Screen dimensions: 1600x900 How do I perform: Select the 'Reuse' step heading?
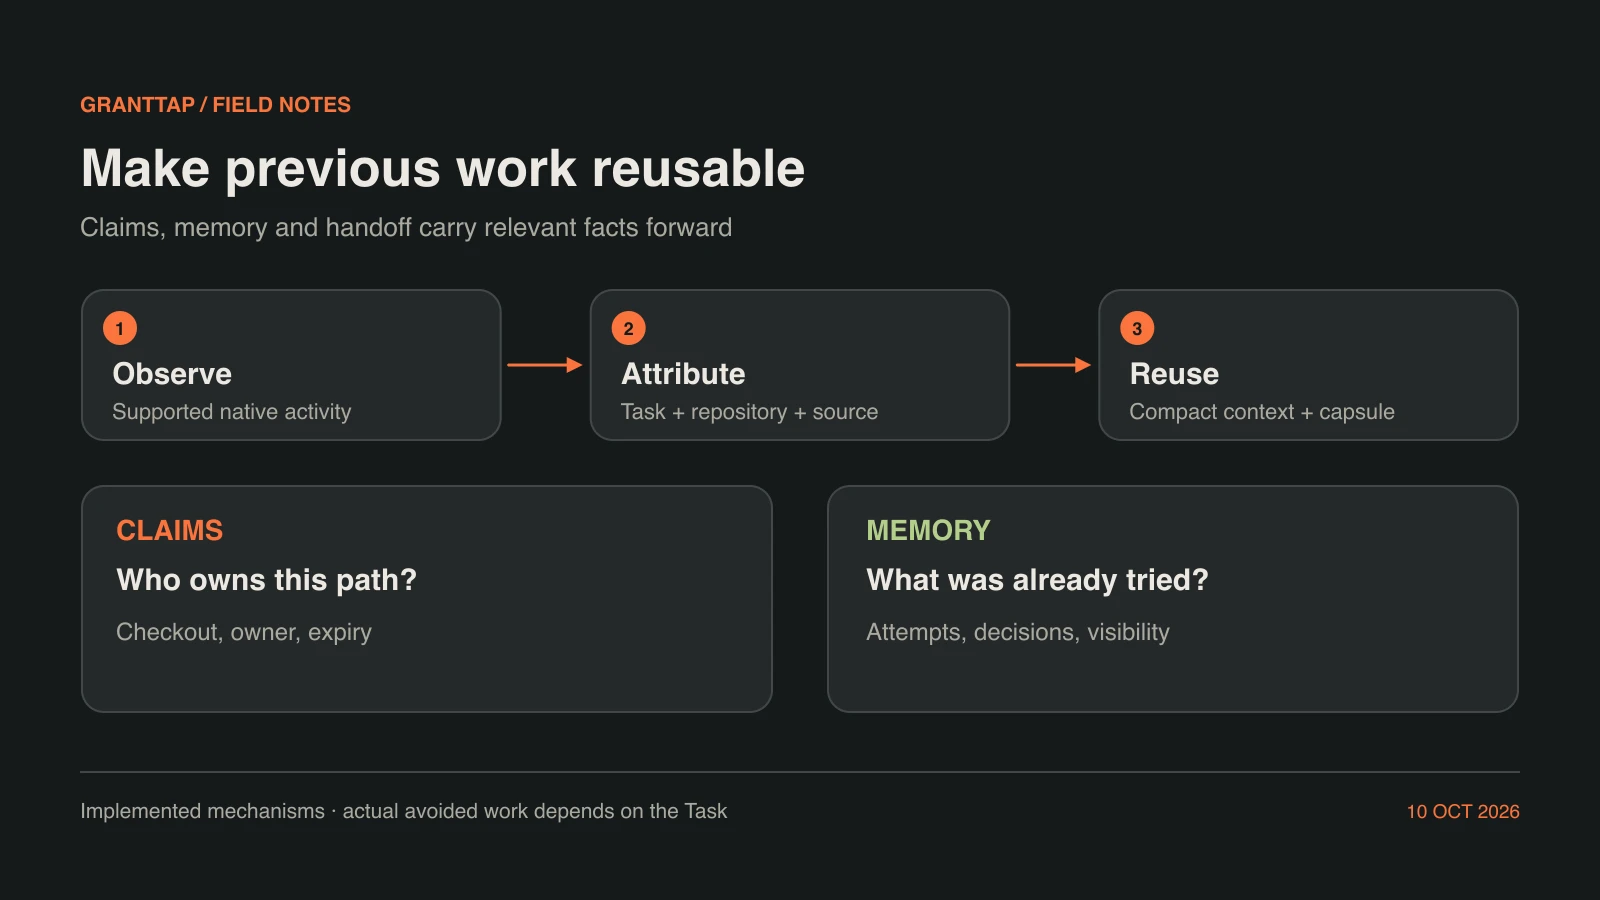click(1174, 374)
